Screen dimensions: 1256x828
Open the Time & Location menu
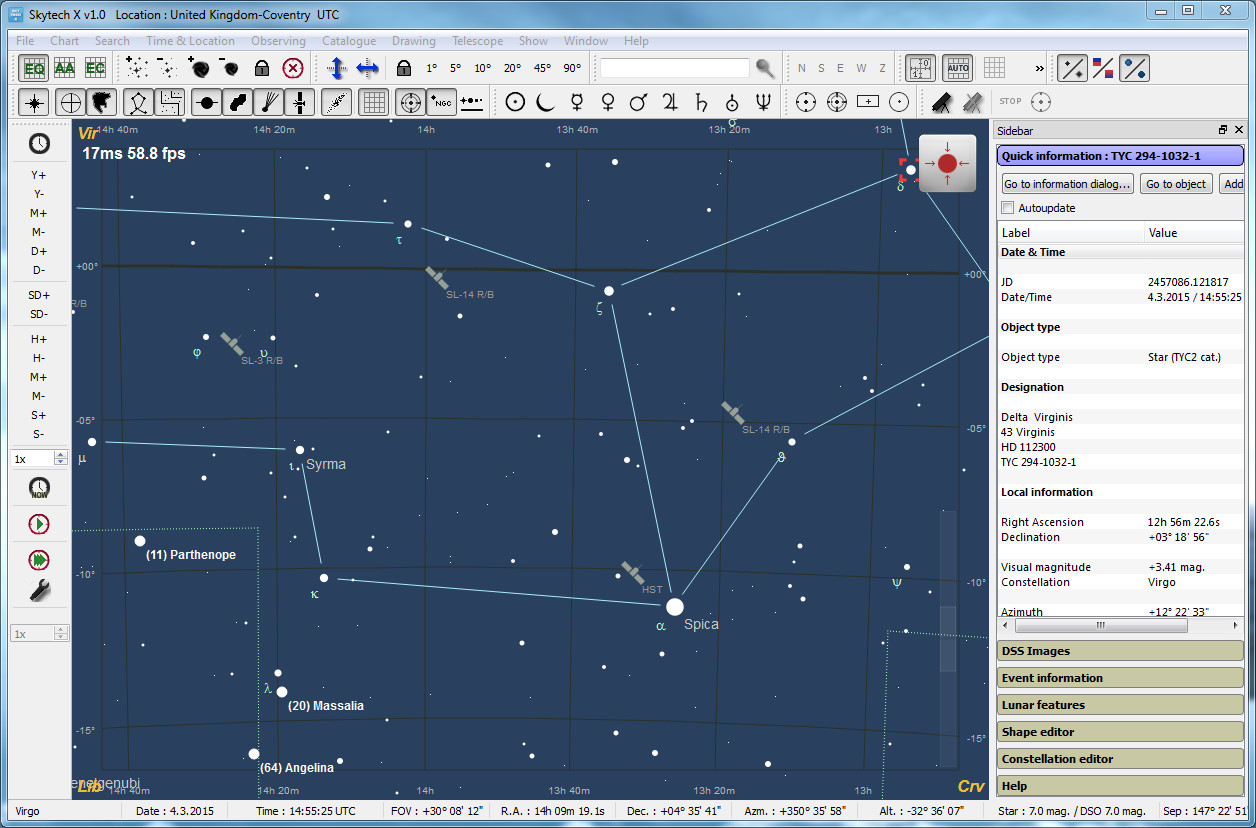point(190,41)
